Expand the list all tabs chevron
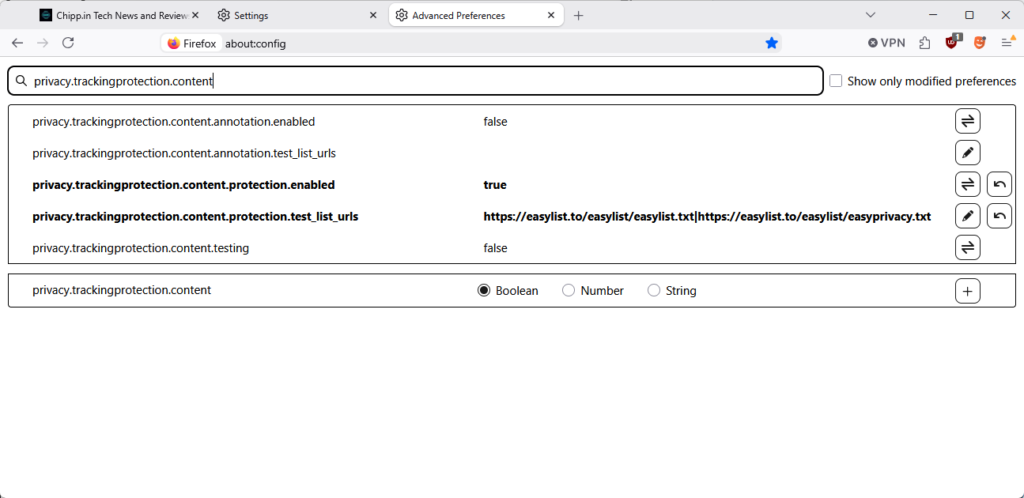The width and height of the screenshot is (1024, 498). [x=870, y=15]
